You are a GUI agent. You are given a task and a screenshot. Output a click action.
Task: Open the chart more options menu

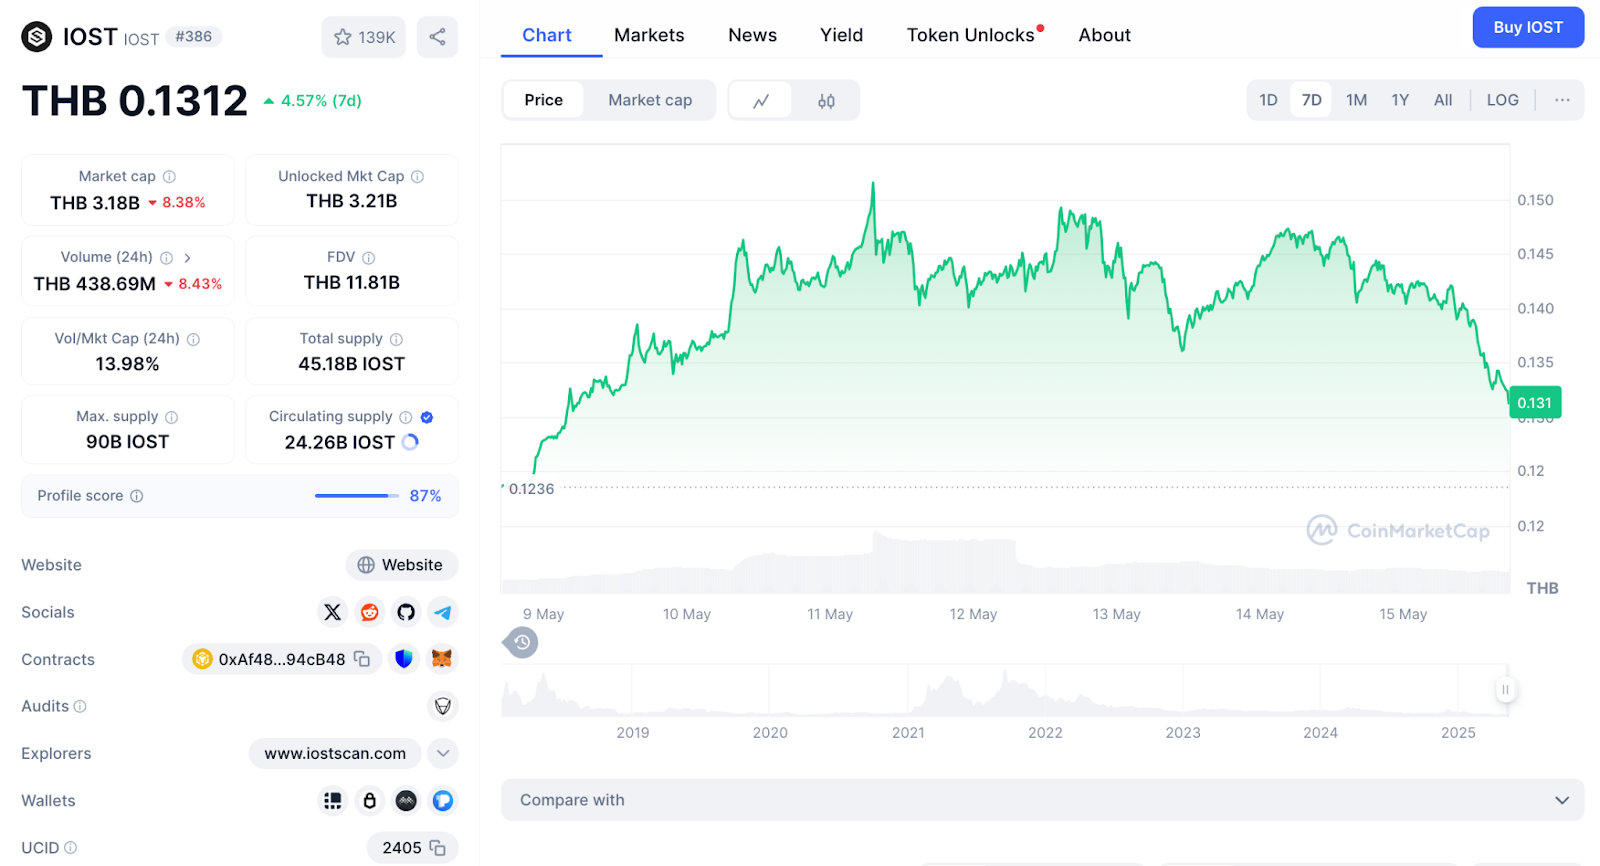pyautogui.click(x=1562, y=100)
